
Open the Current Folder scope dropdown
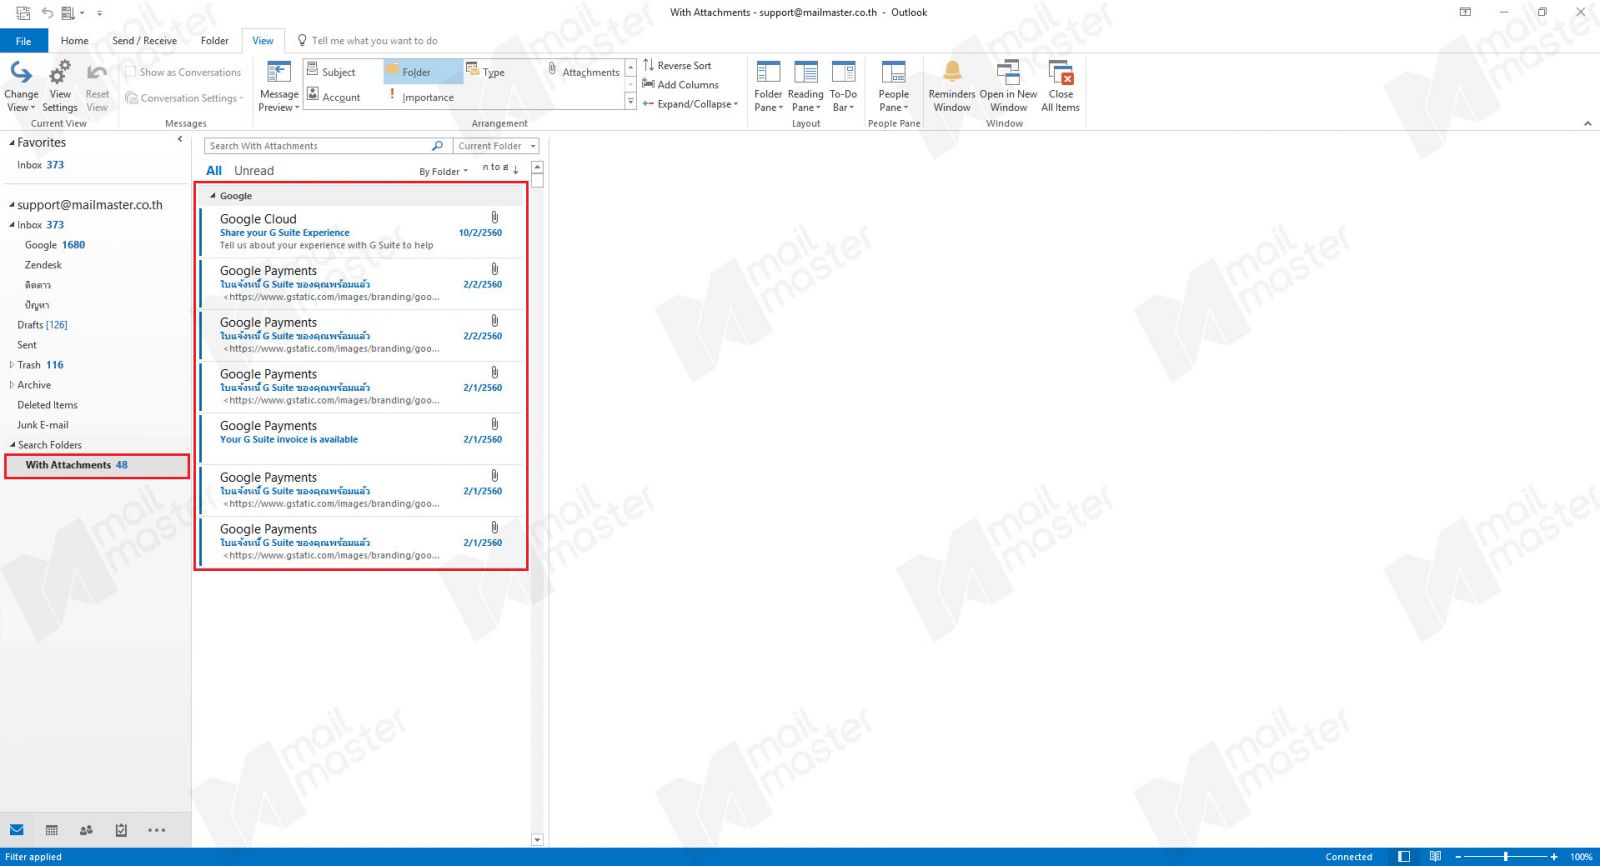(496, 146)
